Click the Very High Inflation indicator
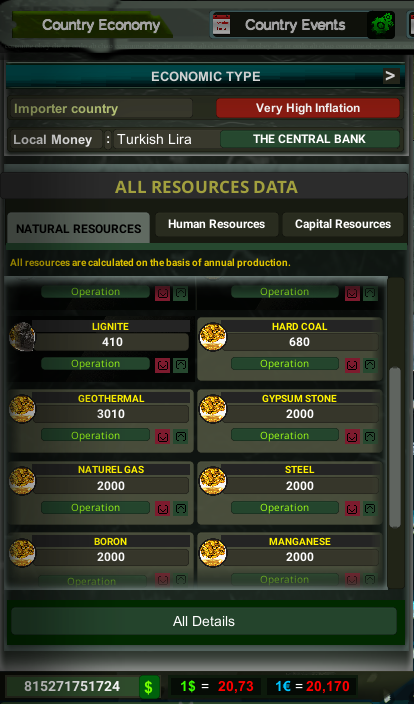This screenshot has height=704, width=414. pos(308,108)
